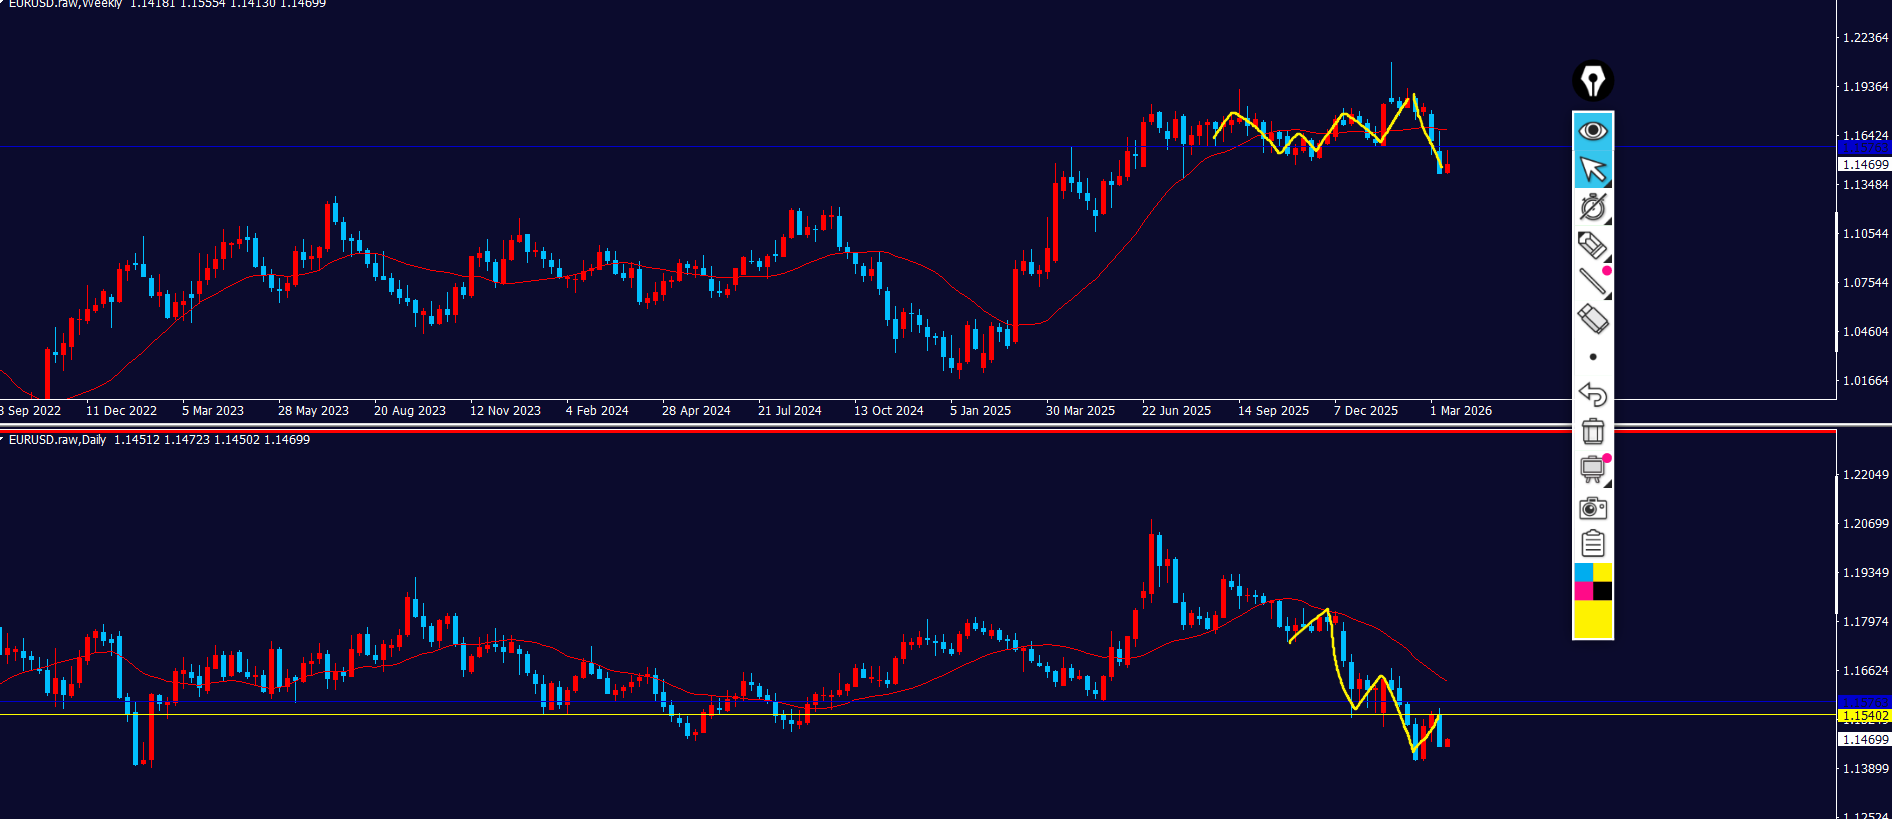Click the clipboard icon
The image size is (1892, 819).
(1592, 544)
